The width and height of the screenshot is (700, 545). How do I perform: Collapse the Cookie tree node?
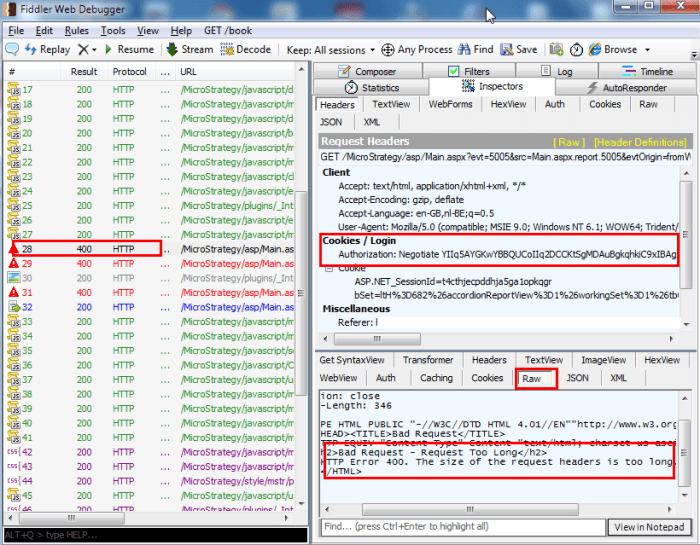coord(329,269)
